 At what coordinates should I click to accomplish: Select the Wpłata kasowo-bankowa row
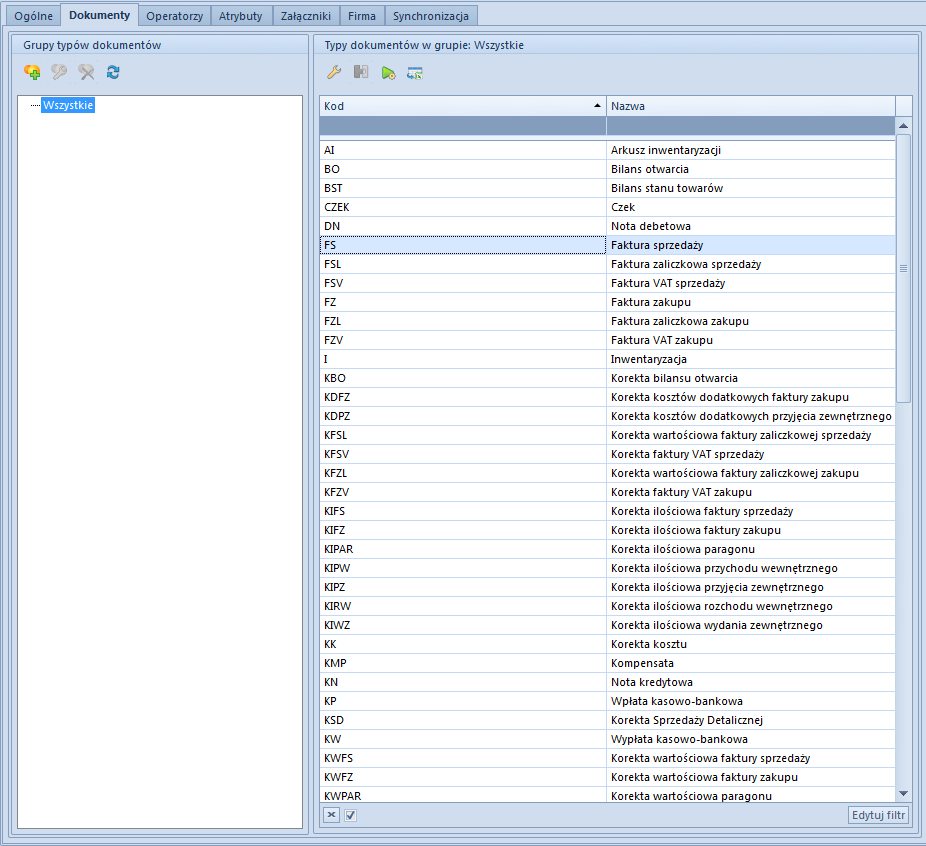tap(607, 701)
